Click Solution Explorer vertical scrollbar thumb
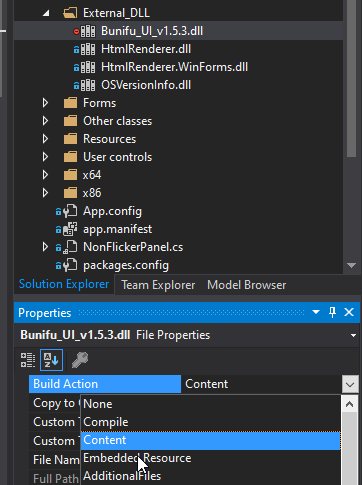 click(351, 78)
